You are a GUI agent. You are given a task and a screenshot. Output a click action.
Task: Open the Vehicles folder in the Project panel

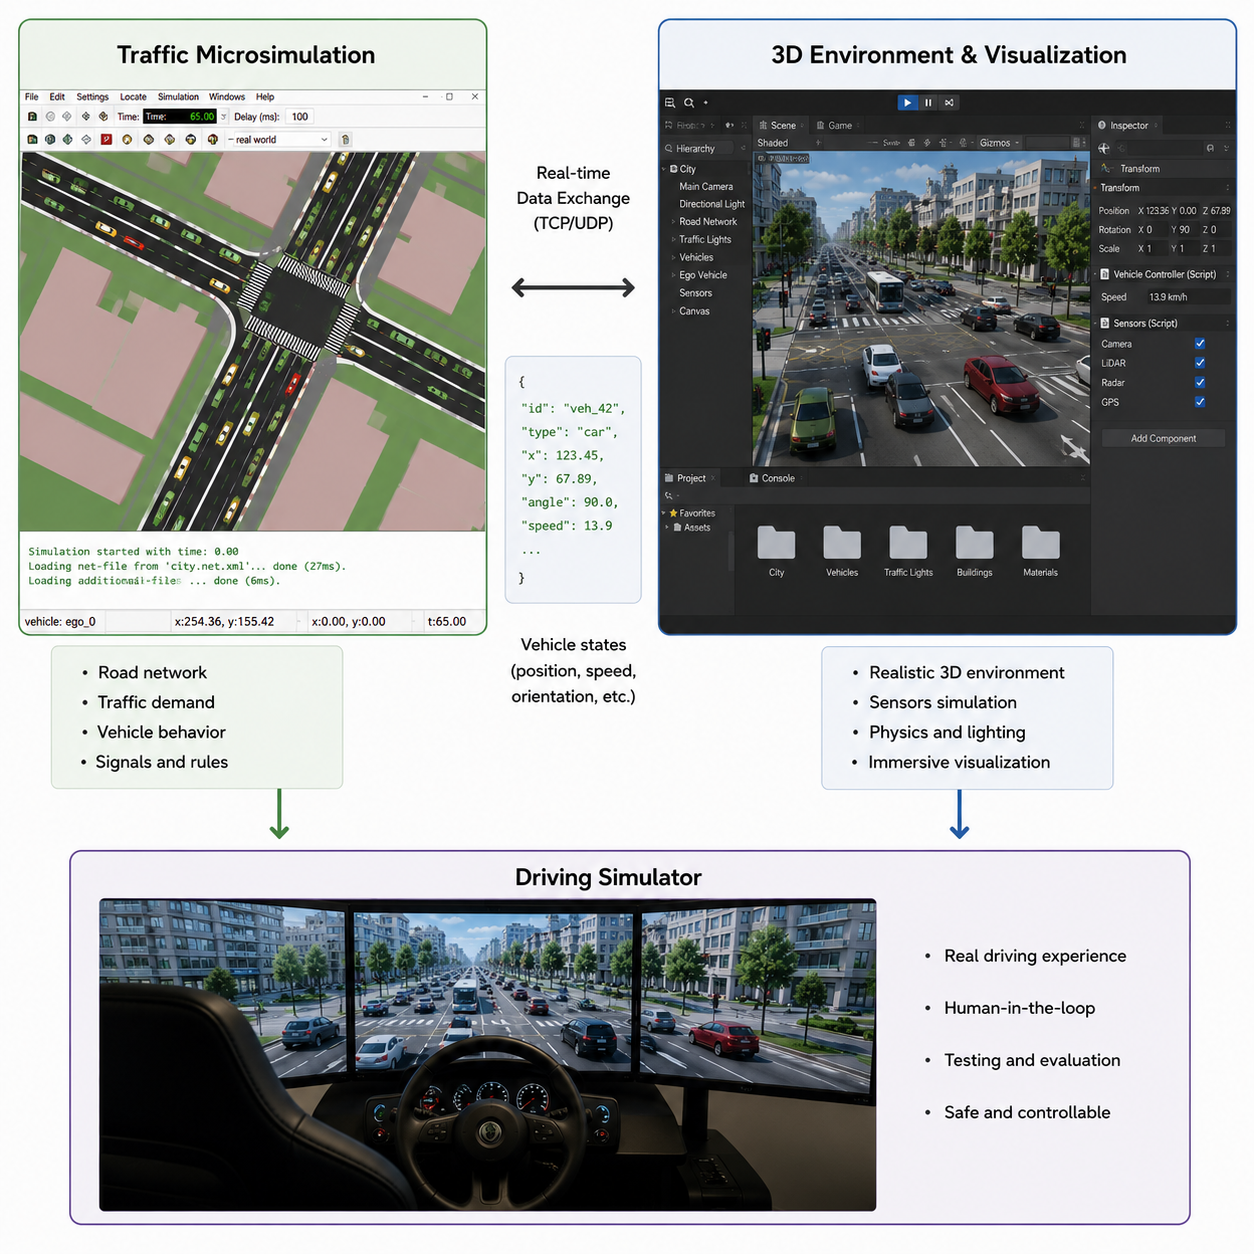[842, 542]
